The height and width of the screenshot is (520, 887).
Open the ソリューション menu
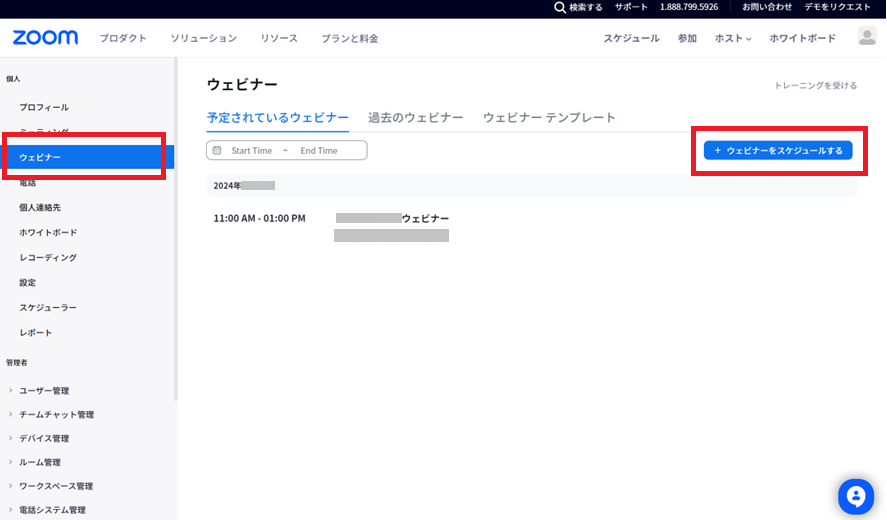[204, 38]
